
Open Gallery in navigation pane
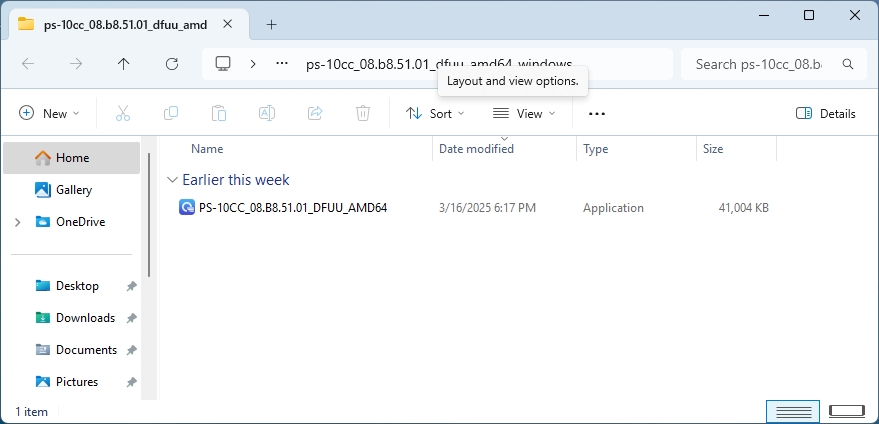click(71, 190)
